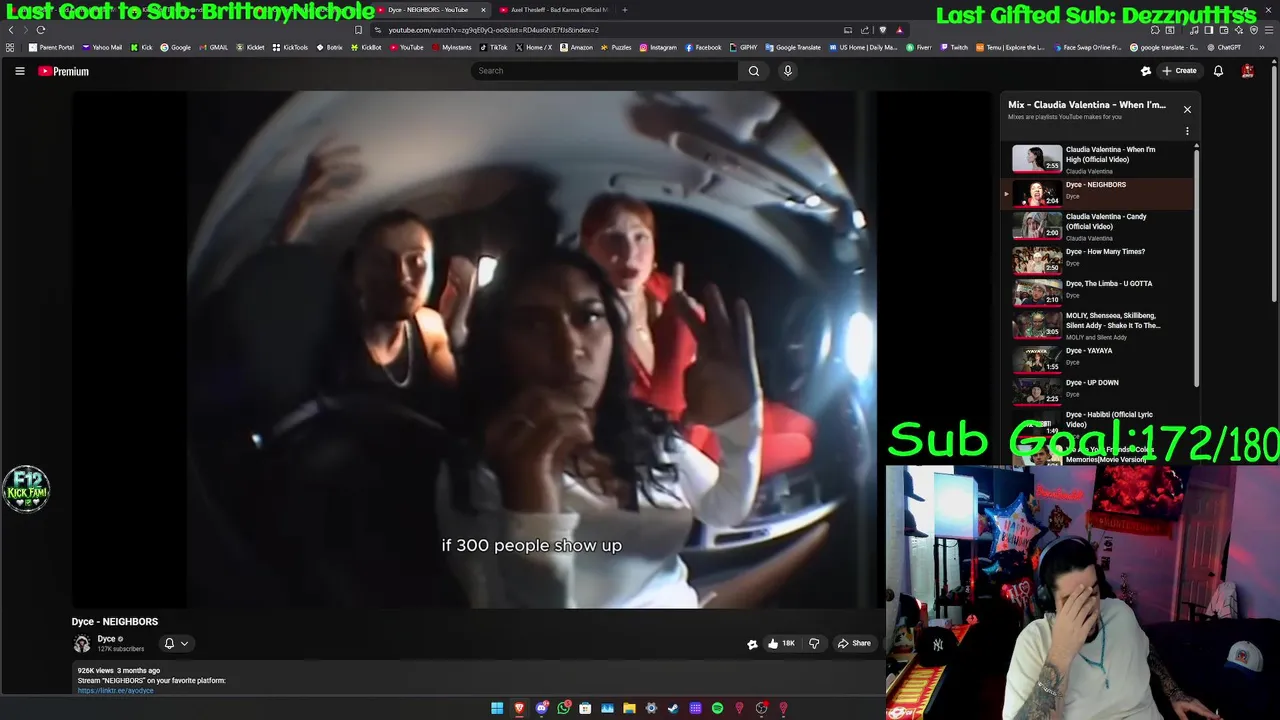Focus the YouTube search field

pos(604,71)
